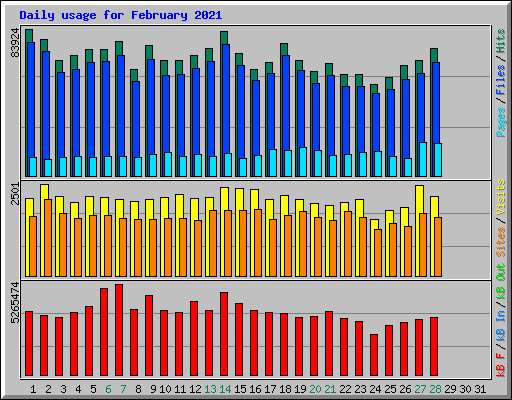The height and width of the screenshot is (400, 512).
Task: Click green day label 21 on the x-axis
Action: coord(330,389)
